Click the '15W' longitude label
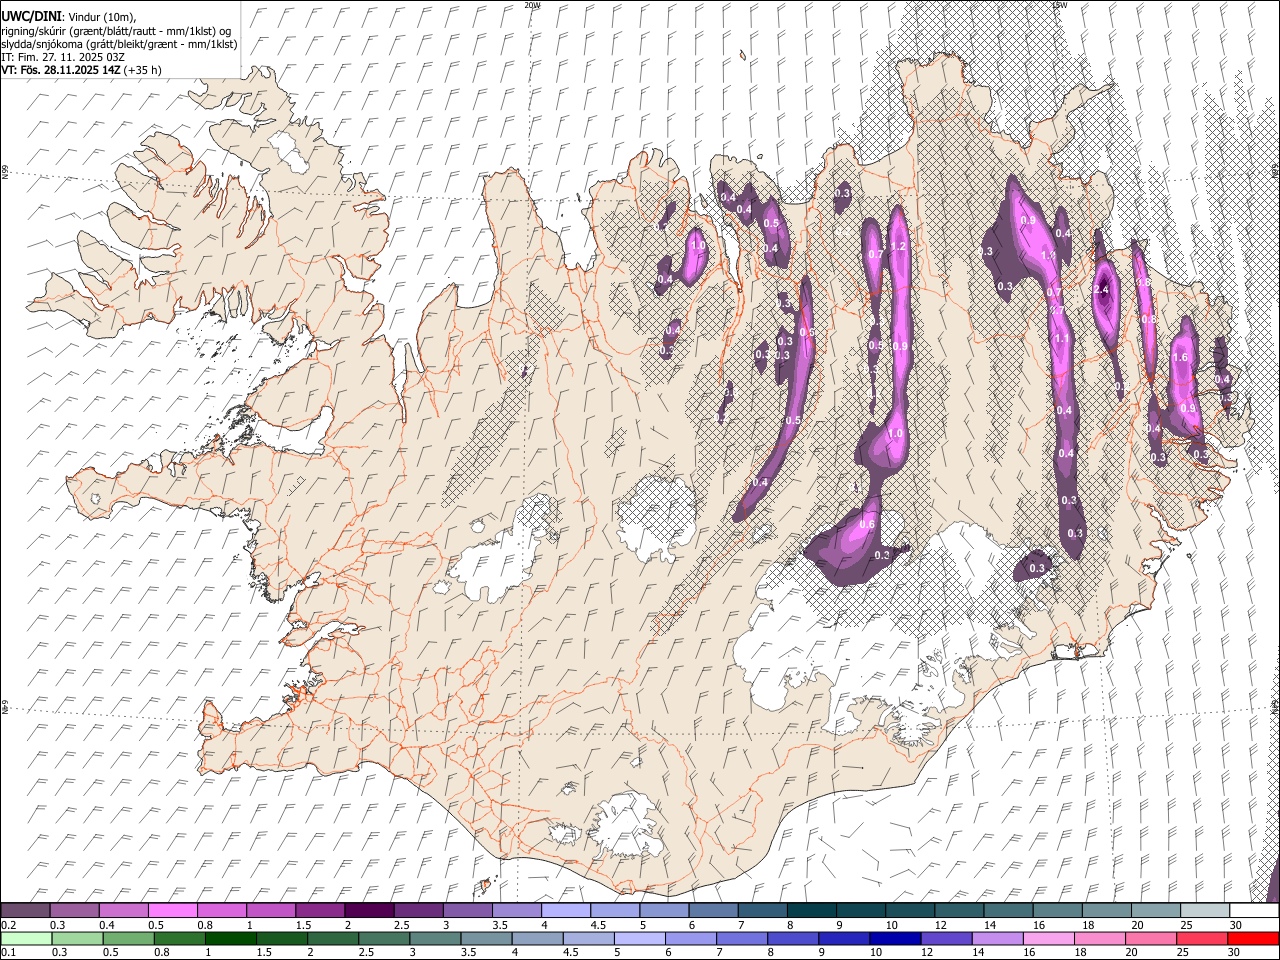1280x960 pixels. pyautogui.click(x=1060, y=5)
